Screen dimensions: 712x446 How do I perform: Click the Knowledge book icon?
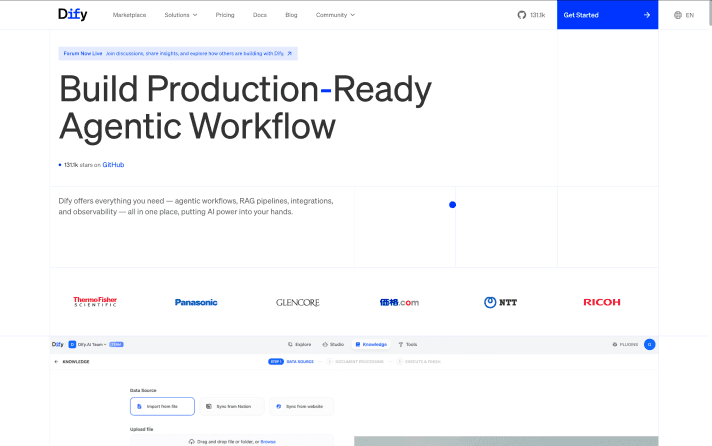click(x=358, y=344)
